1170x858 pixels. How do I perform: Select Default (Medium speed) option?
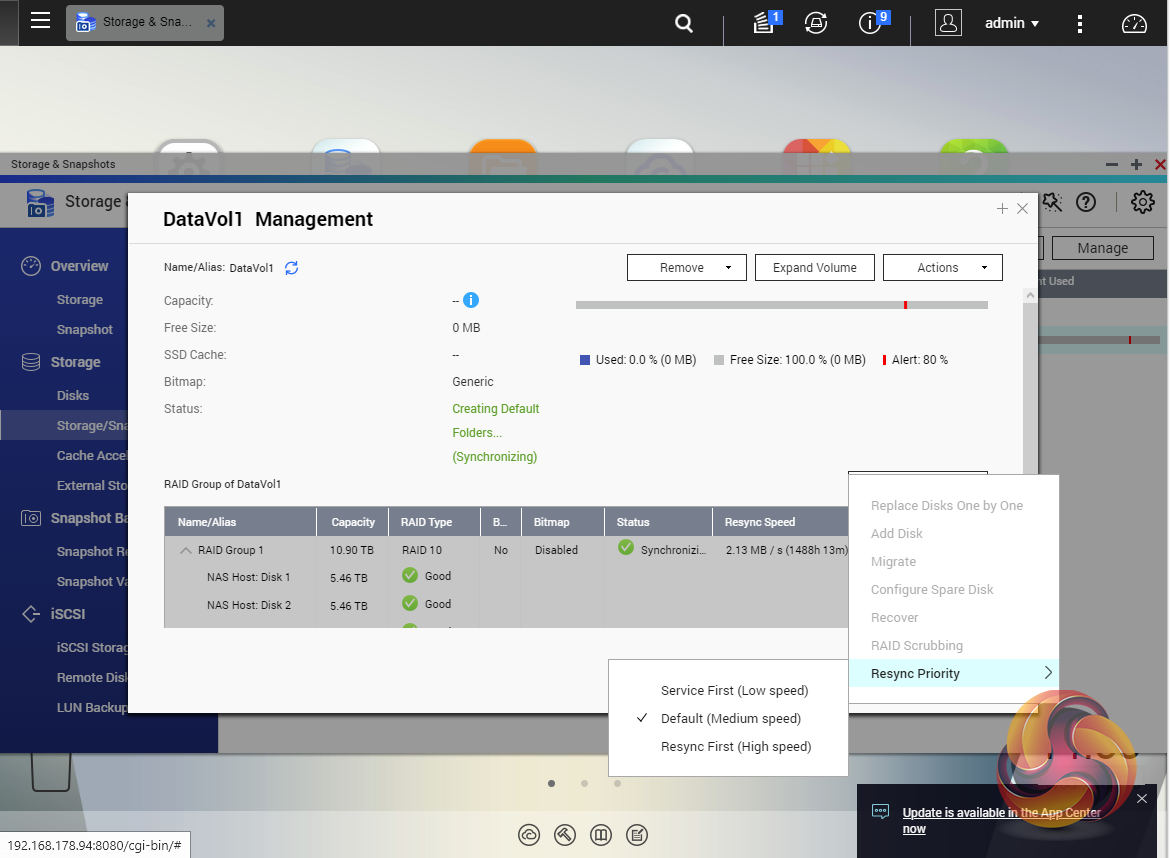730,718
